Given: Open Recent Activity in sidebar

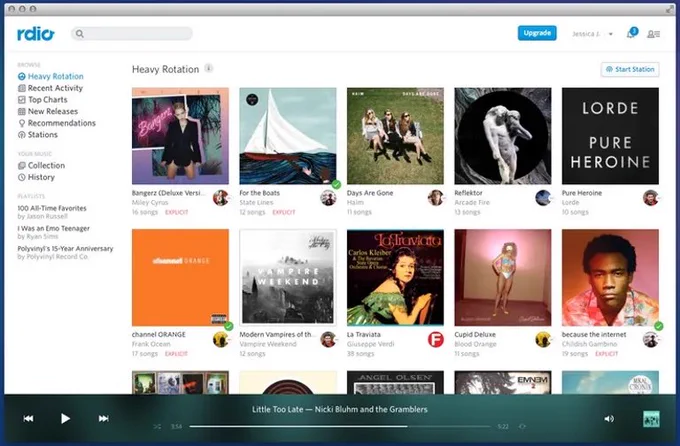Looking at the screenshot, I should 50,88.
